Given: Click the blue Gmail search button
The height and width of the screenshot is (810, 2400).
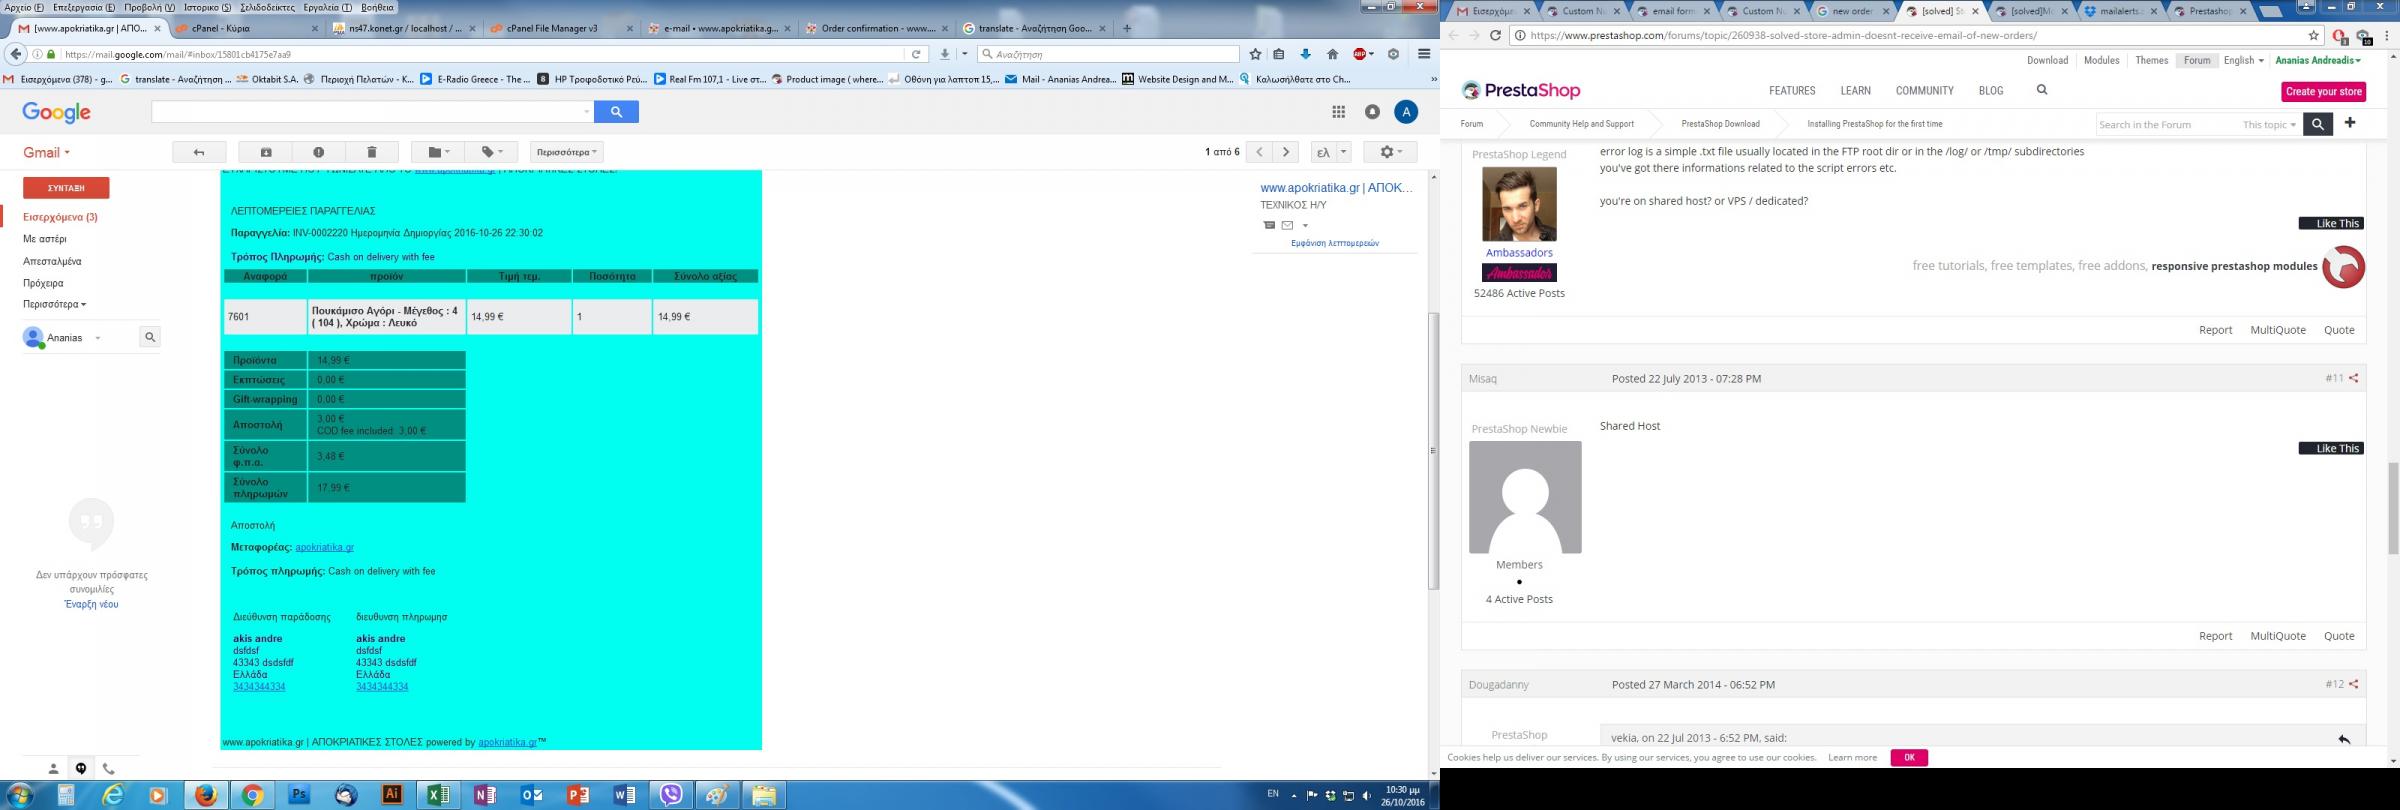Looking at the screenshot, I should point(616,112).
